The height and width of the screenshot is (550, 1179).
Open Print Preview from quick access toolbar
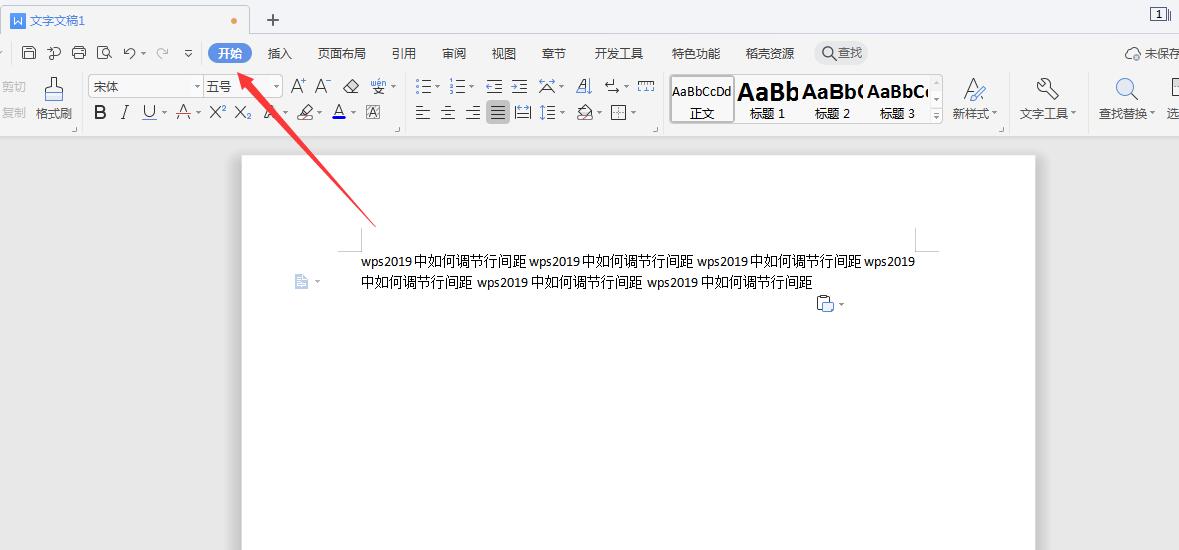coord(104,53)
